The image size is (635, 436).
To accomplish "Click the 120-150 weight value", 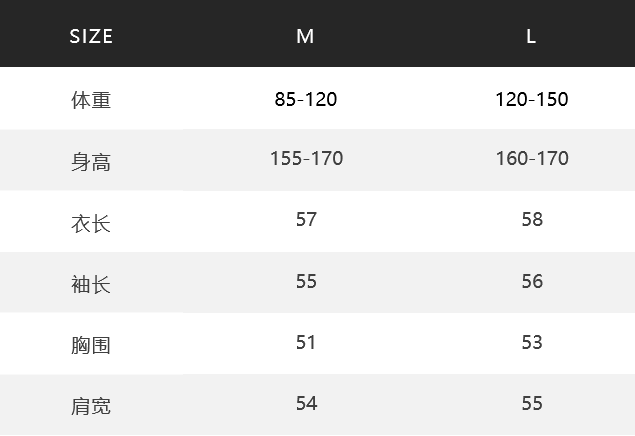I will [x=532, y=99].
